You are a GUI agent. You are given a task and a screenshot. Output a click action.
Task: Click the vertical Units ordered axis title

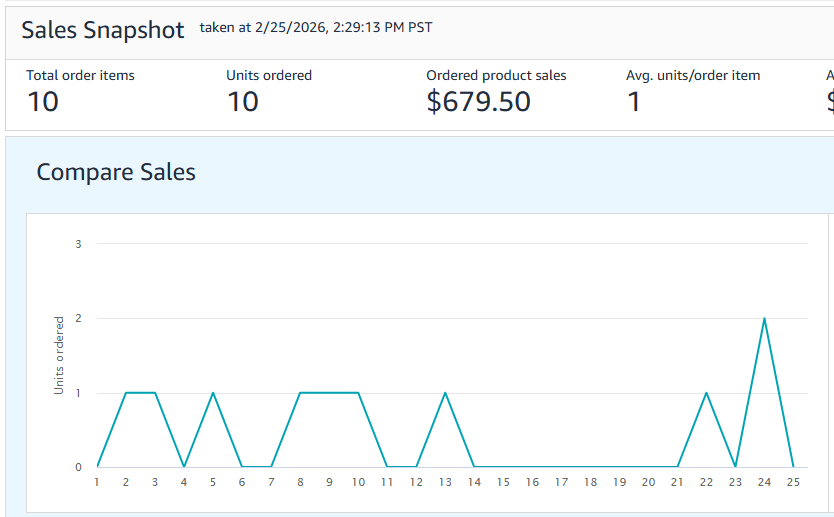click(x=59, y=355)
